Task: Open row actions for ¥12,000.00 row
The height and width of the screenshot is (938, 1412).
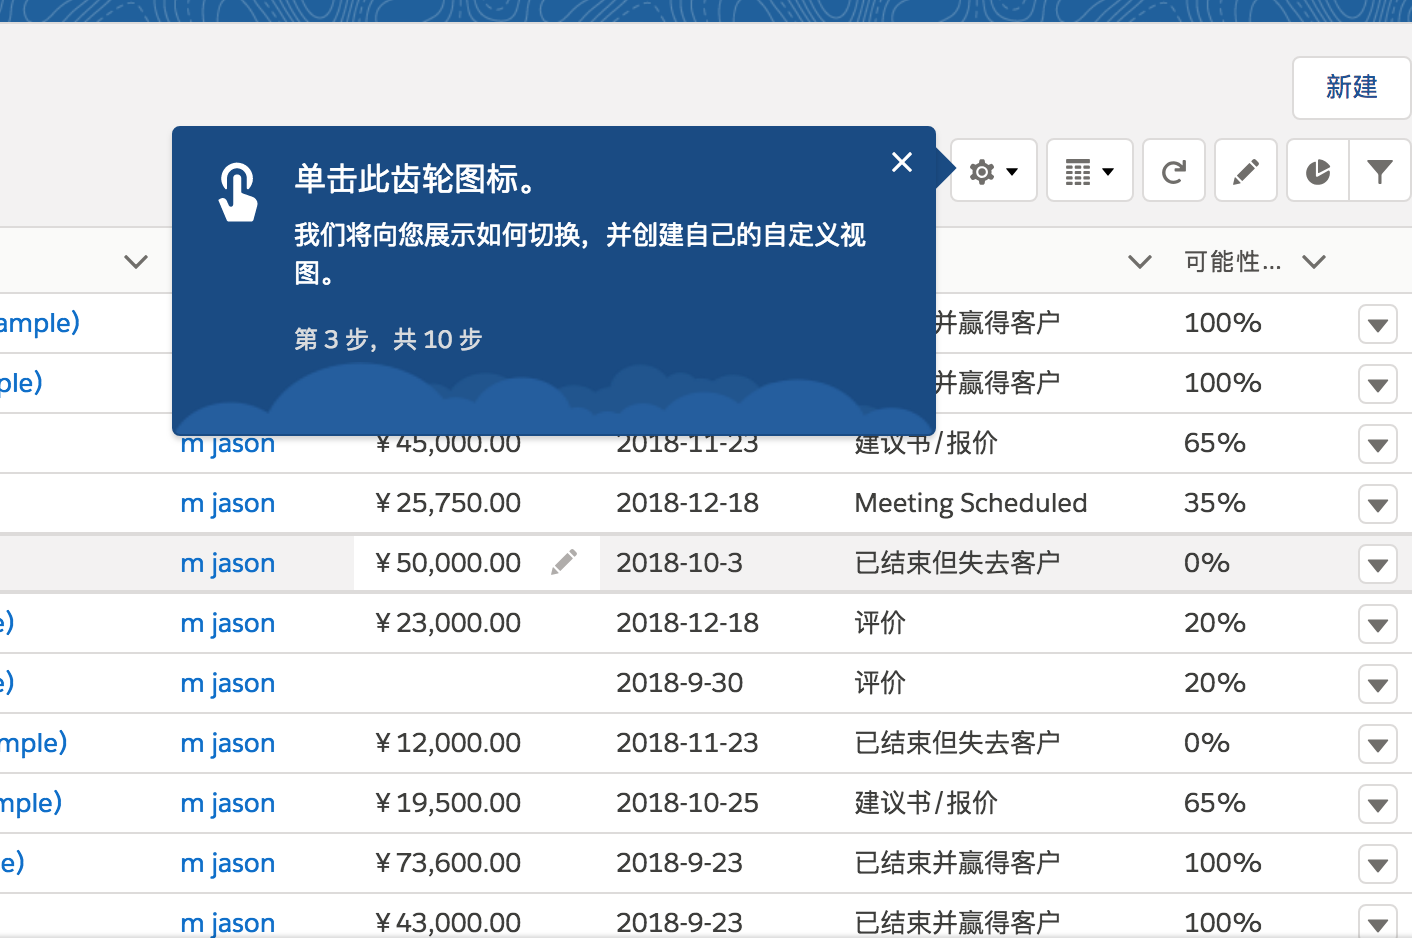Action: 1378,745
